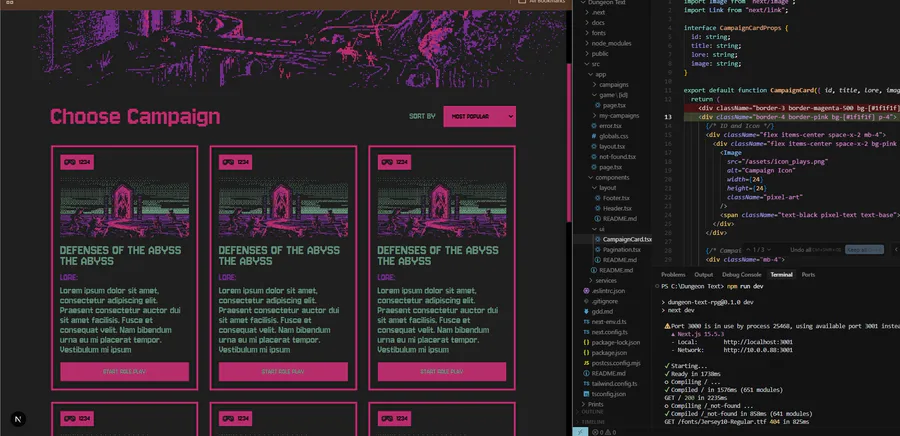Click the 'npm run dev' command in terminal
This screenshot has height=436, width=900.
pyautogui.click(x=743, y=286)
